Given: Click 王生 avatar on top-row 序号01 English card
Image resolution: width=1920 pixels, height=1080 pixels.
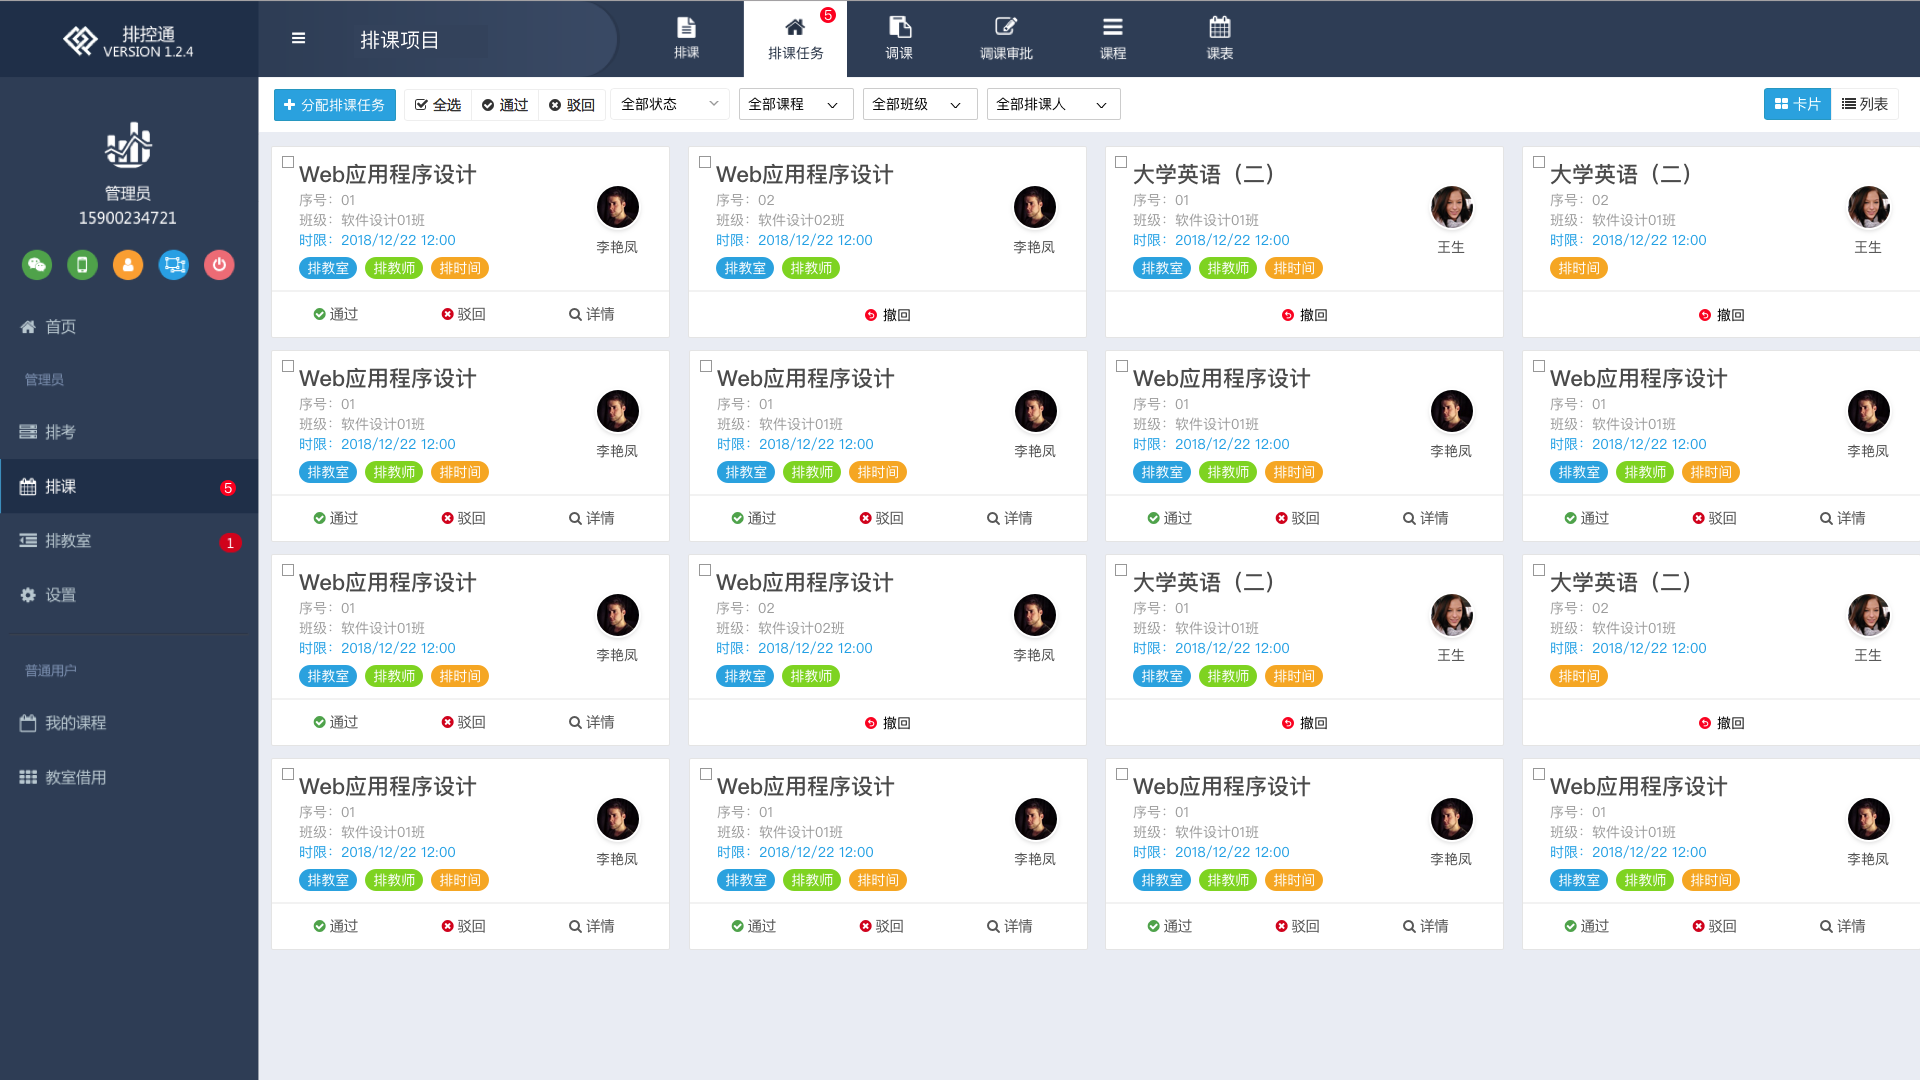Looking at the screenshot, I should [x=1452, y=207].
